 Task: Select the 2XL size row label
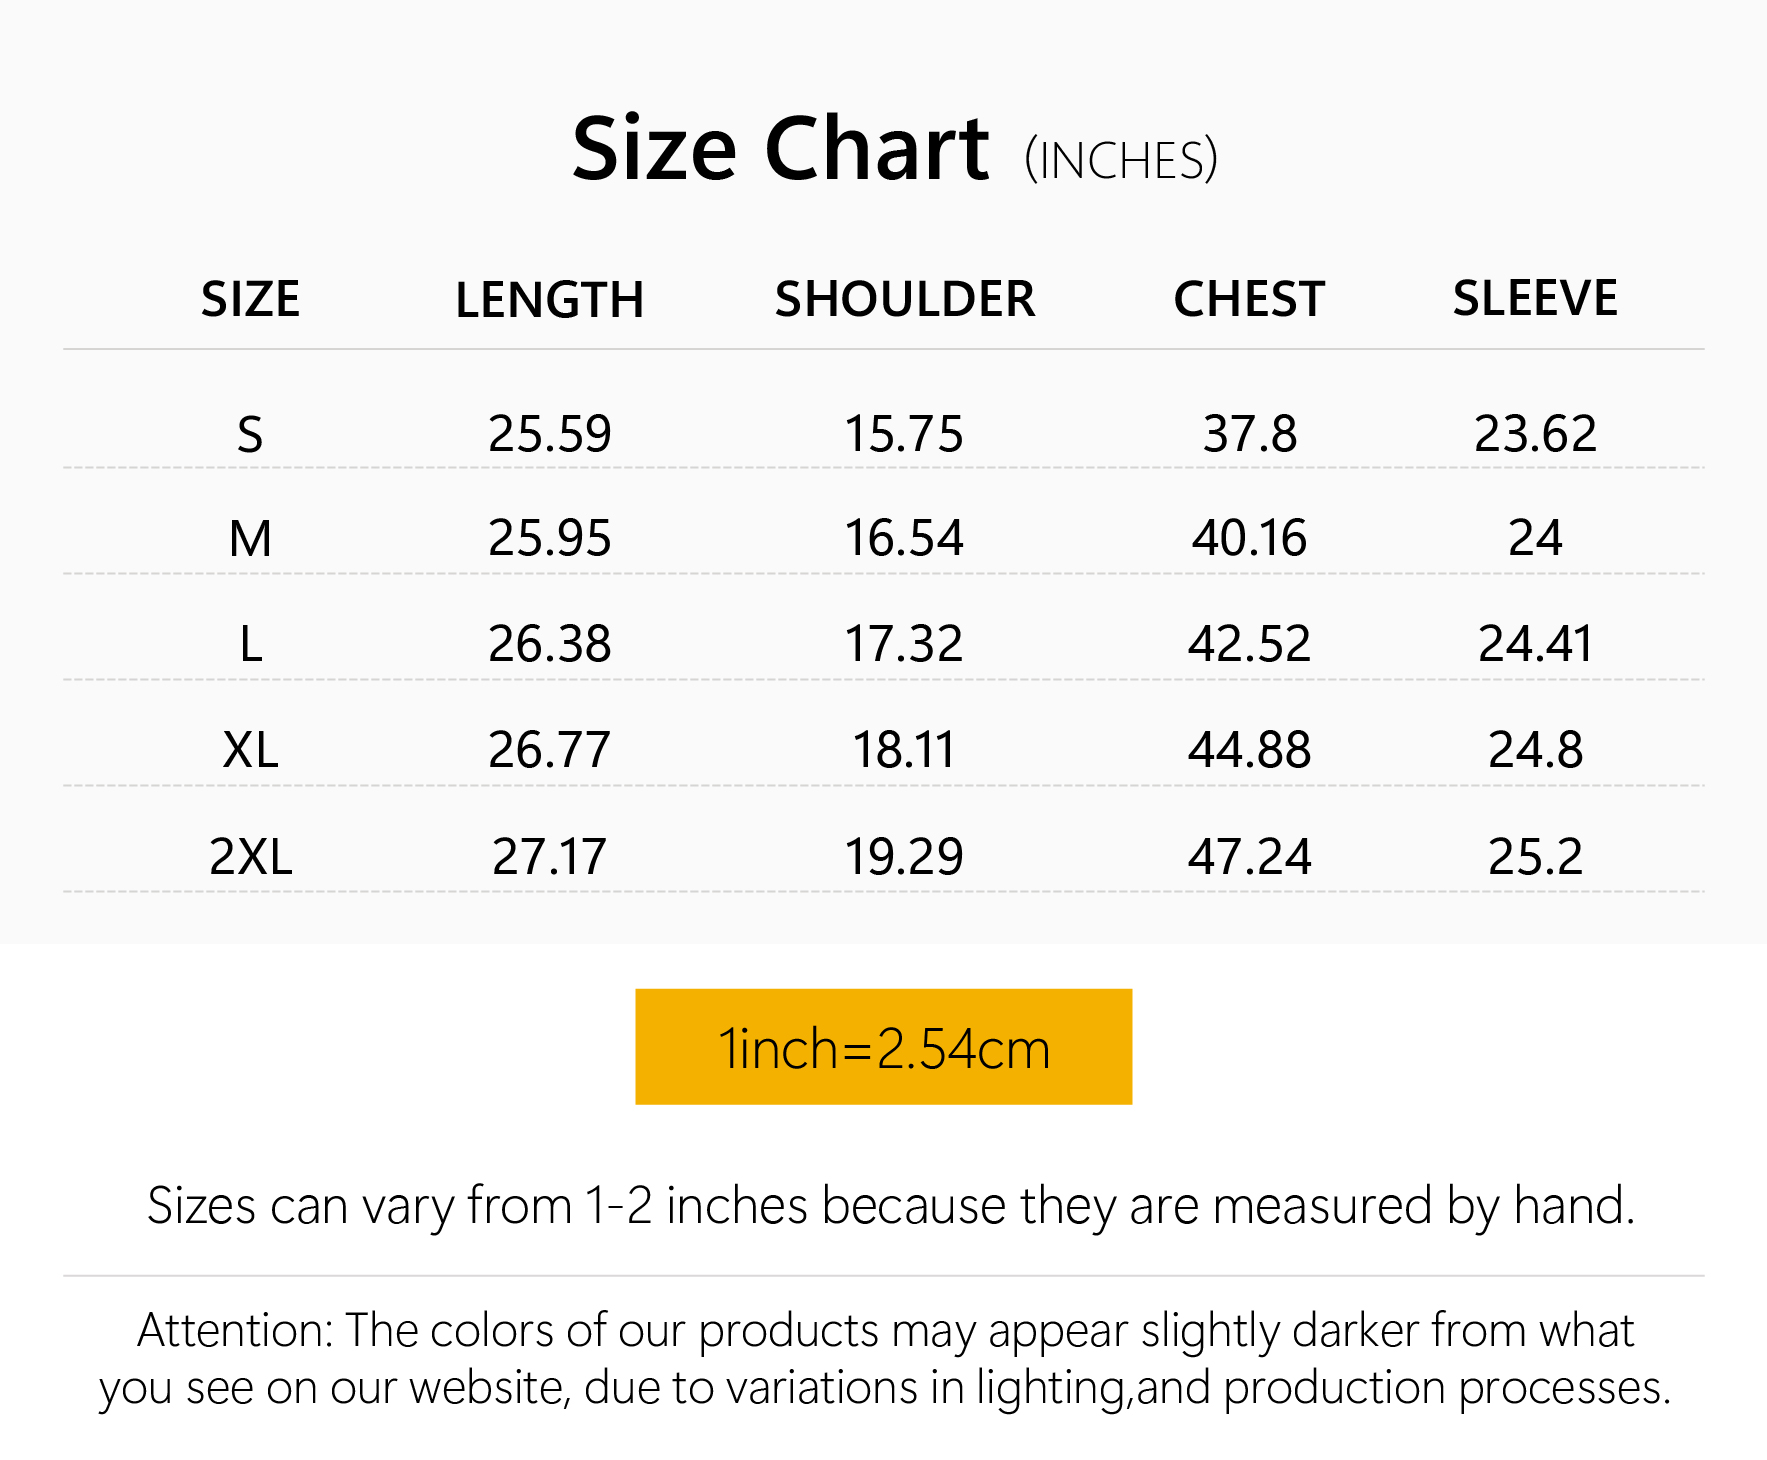[x=250, y=857]
